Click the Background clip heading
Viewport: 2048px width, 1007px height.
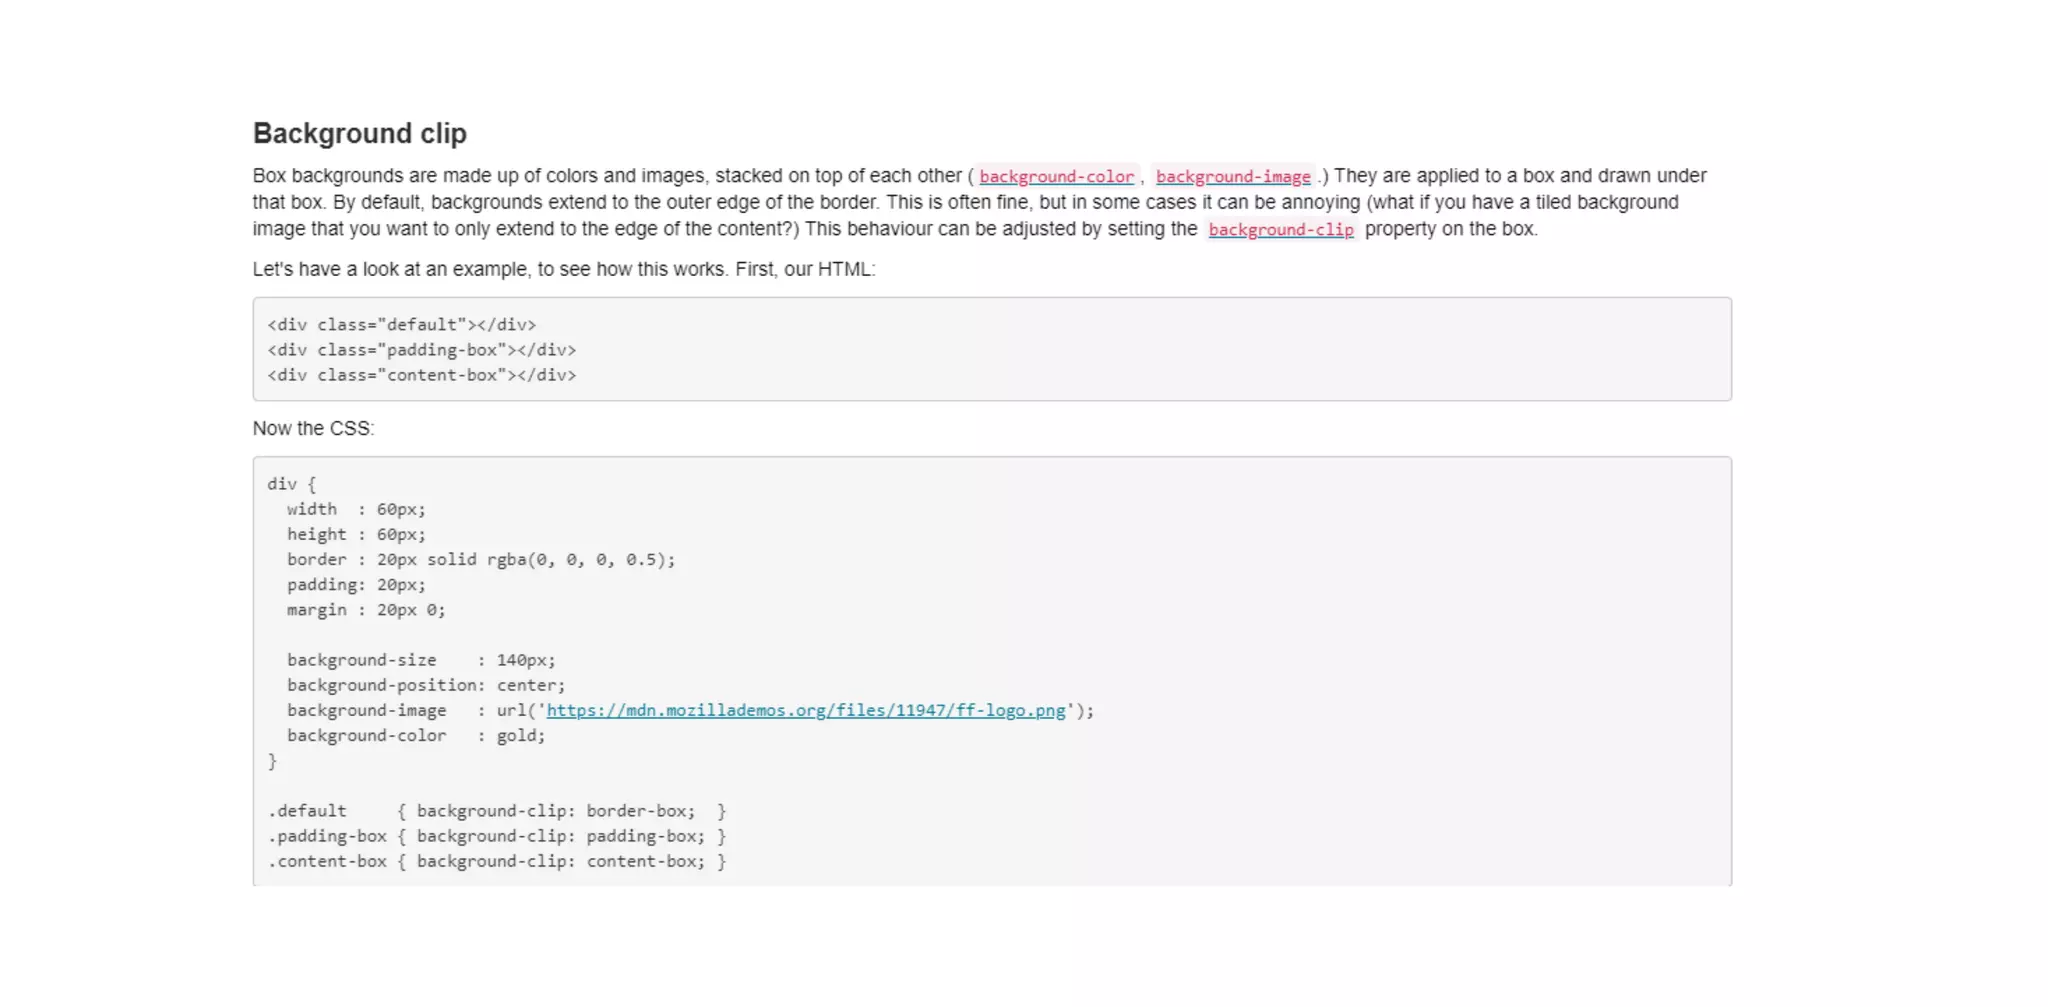pos(360,133)
